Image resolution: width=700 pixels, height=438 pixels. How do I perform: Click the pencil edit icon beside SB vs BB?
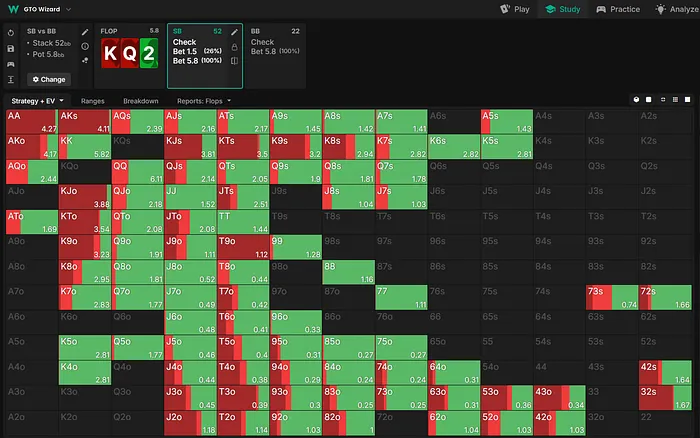[x=85, y=32]
